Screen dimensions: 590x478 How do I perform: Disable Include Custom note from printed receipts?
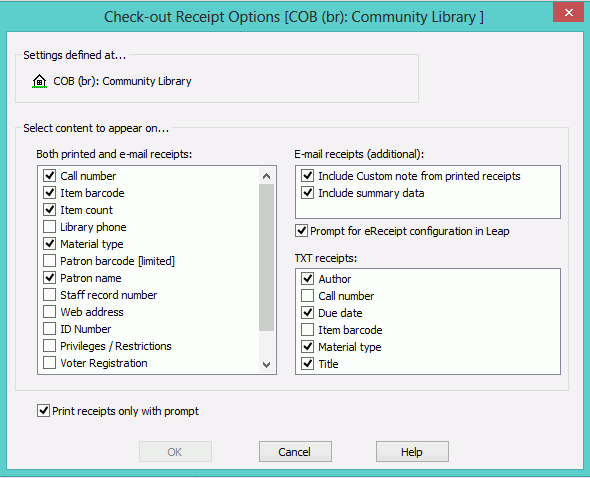(x=307, y=176)
